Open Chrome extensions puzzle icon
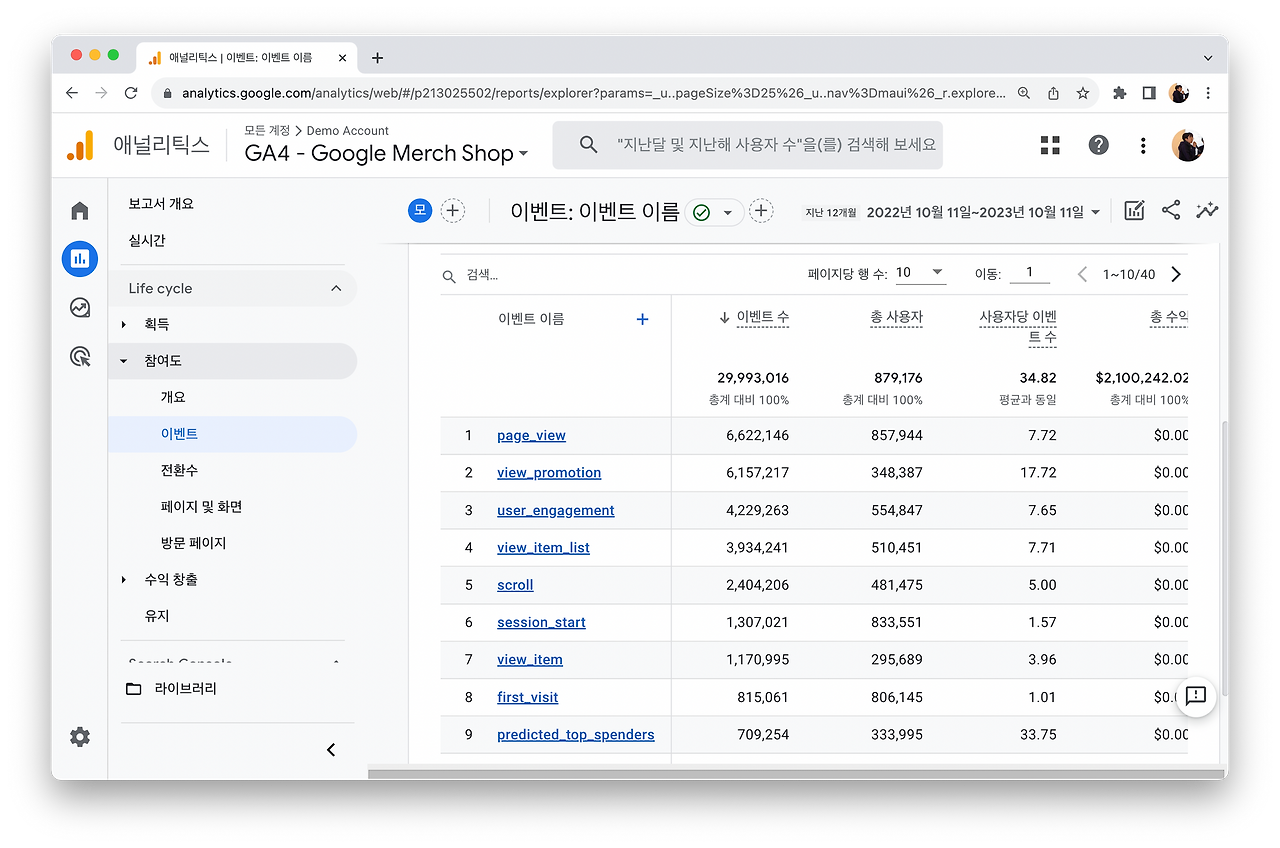The height and width of the screenshot is (848, 1280). tap(1119, 93)
